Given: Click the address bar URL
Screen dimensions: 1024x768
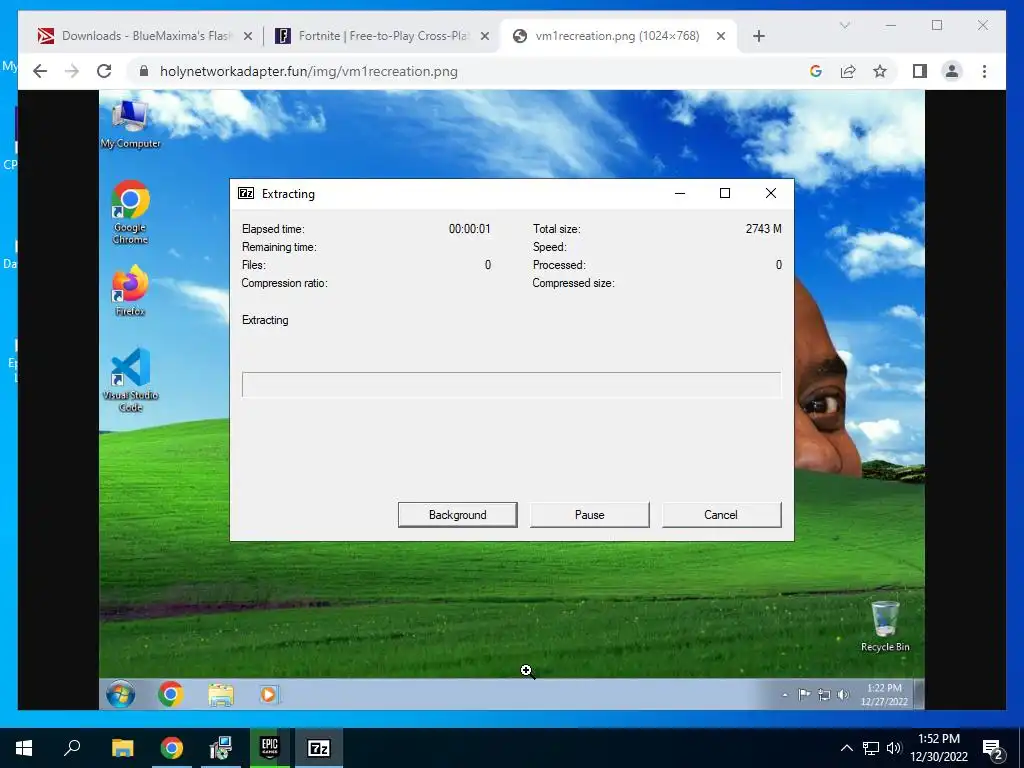Looking at the screenshot, I should coord(308,71).
